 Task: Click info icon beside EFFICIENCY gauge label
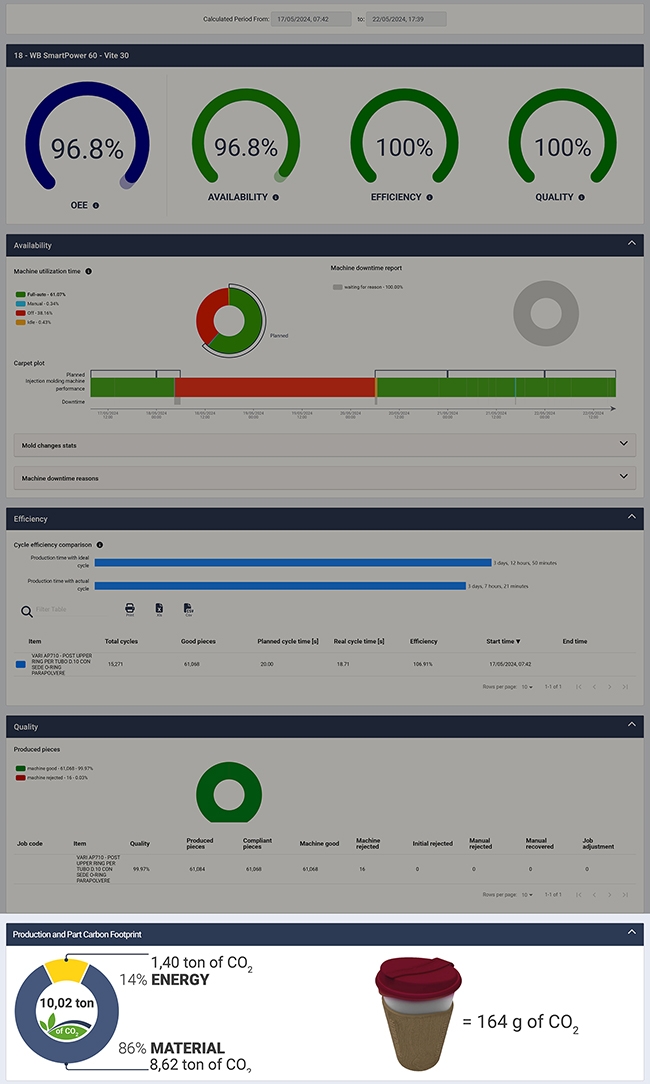pyautogui.click(x=429, y=198)
